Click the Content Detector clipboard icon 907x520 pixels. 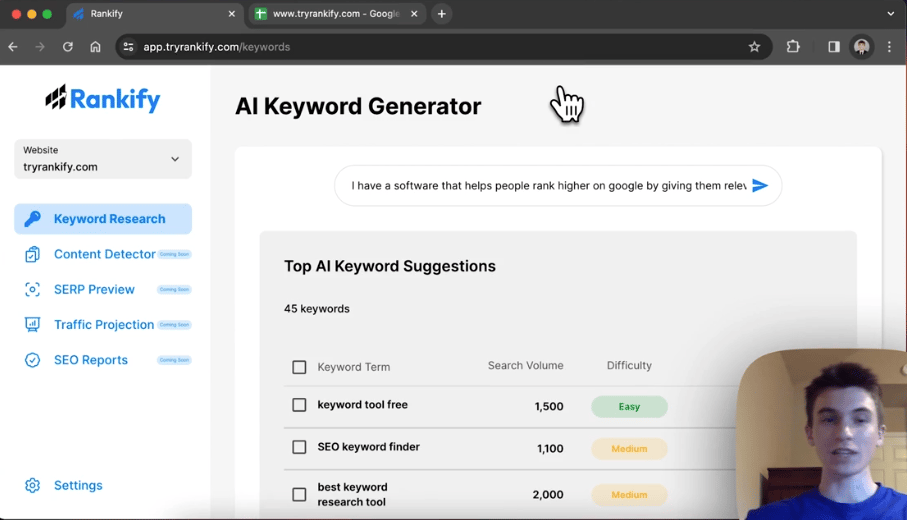coord(32,254)
